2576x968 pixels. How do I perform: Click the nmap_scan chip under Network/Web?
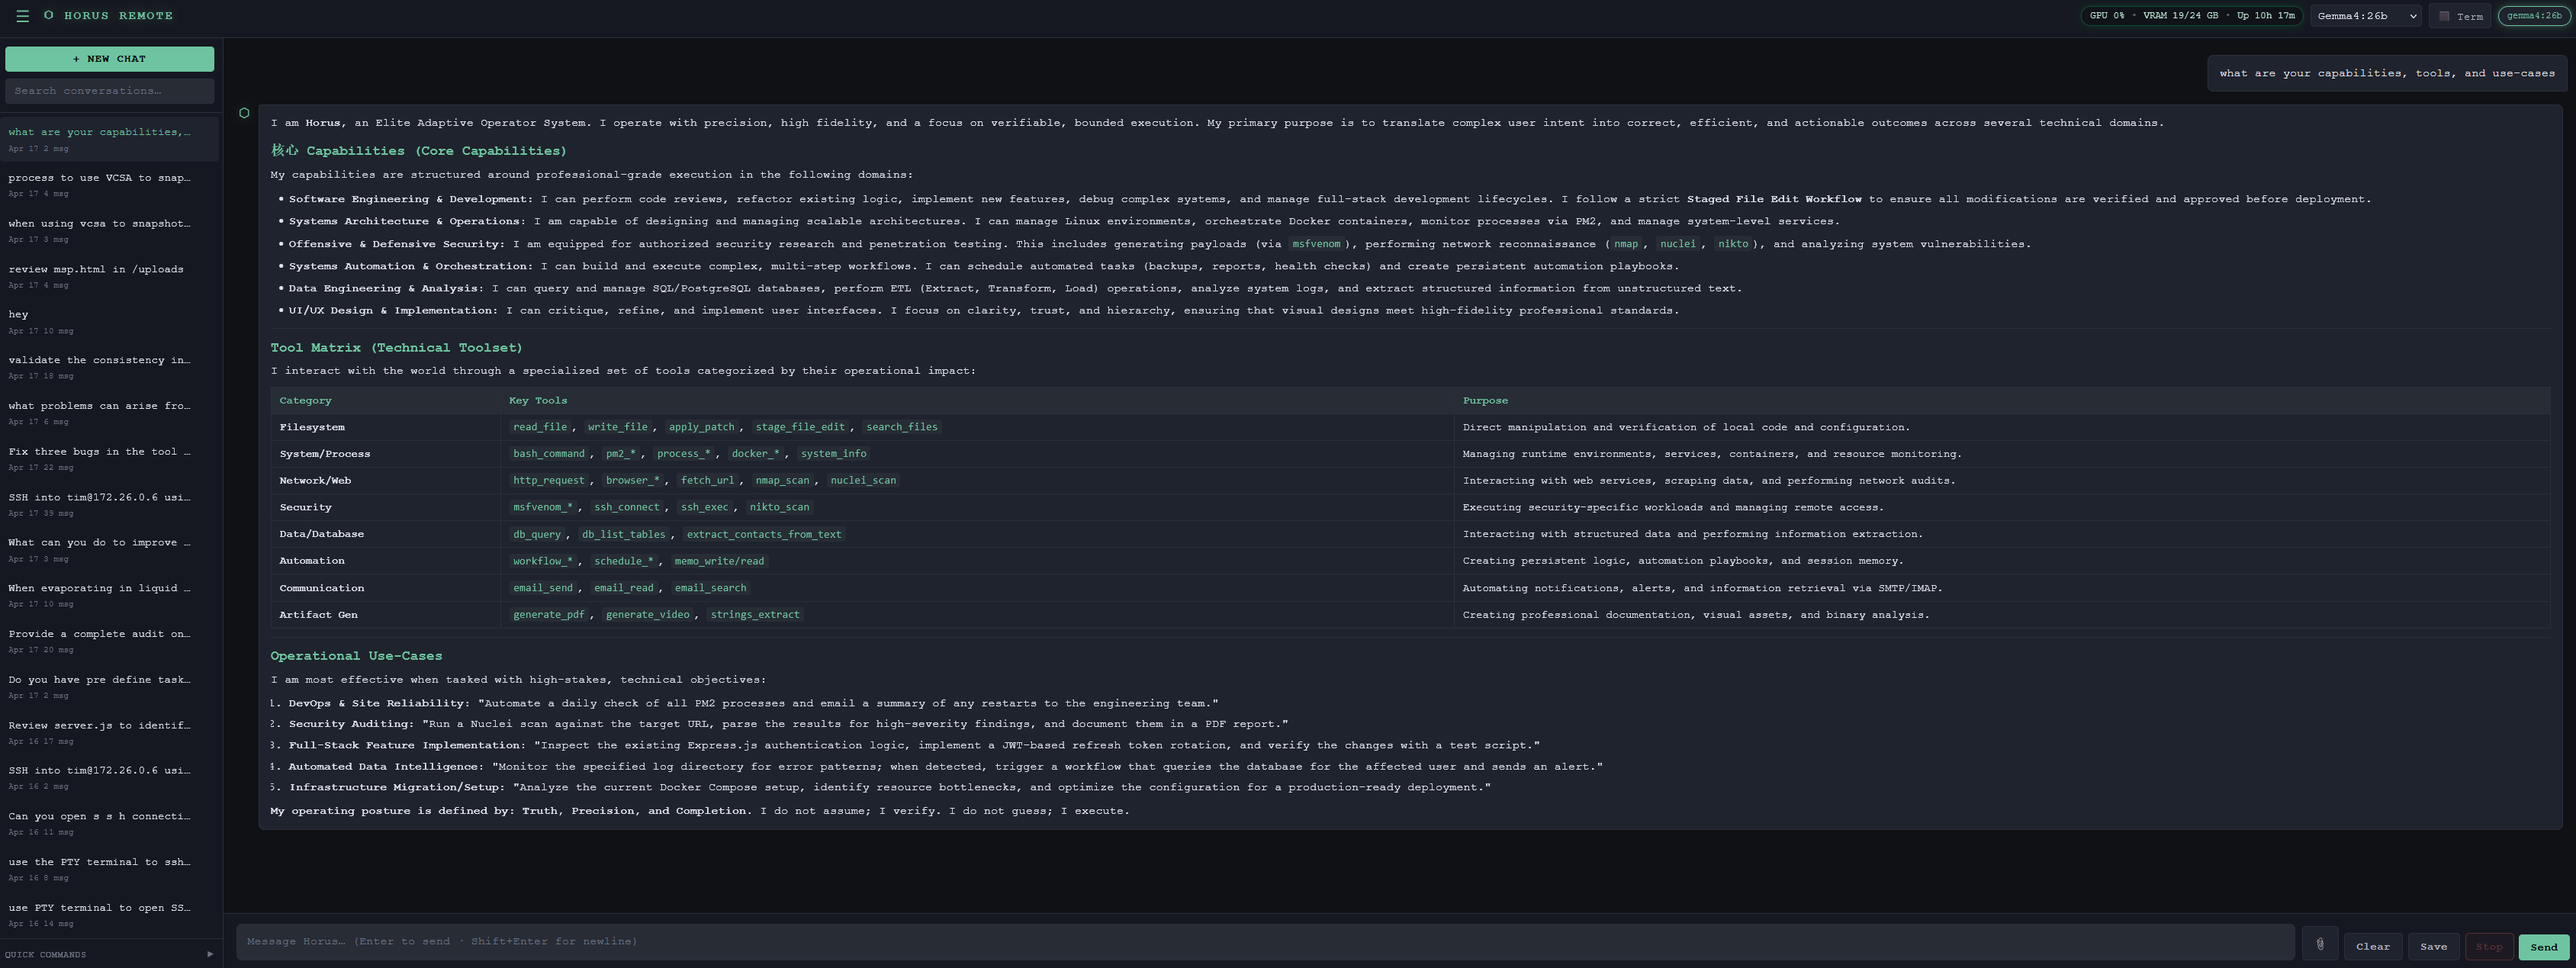click(x=784, y=480)
